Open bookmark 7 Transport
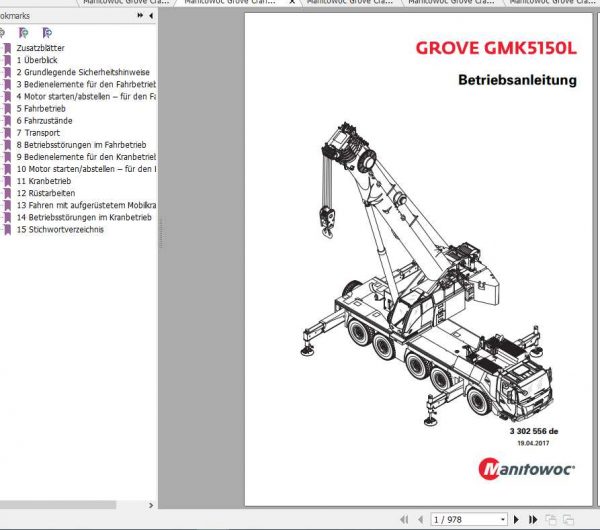600x530 pixels. (x=38, y=133)
